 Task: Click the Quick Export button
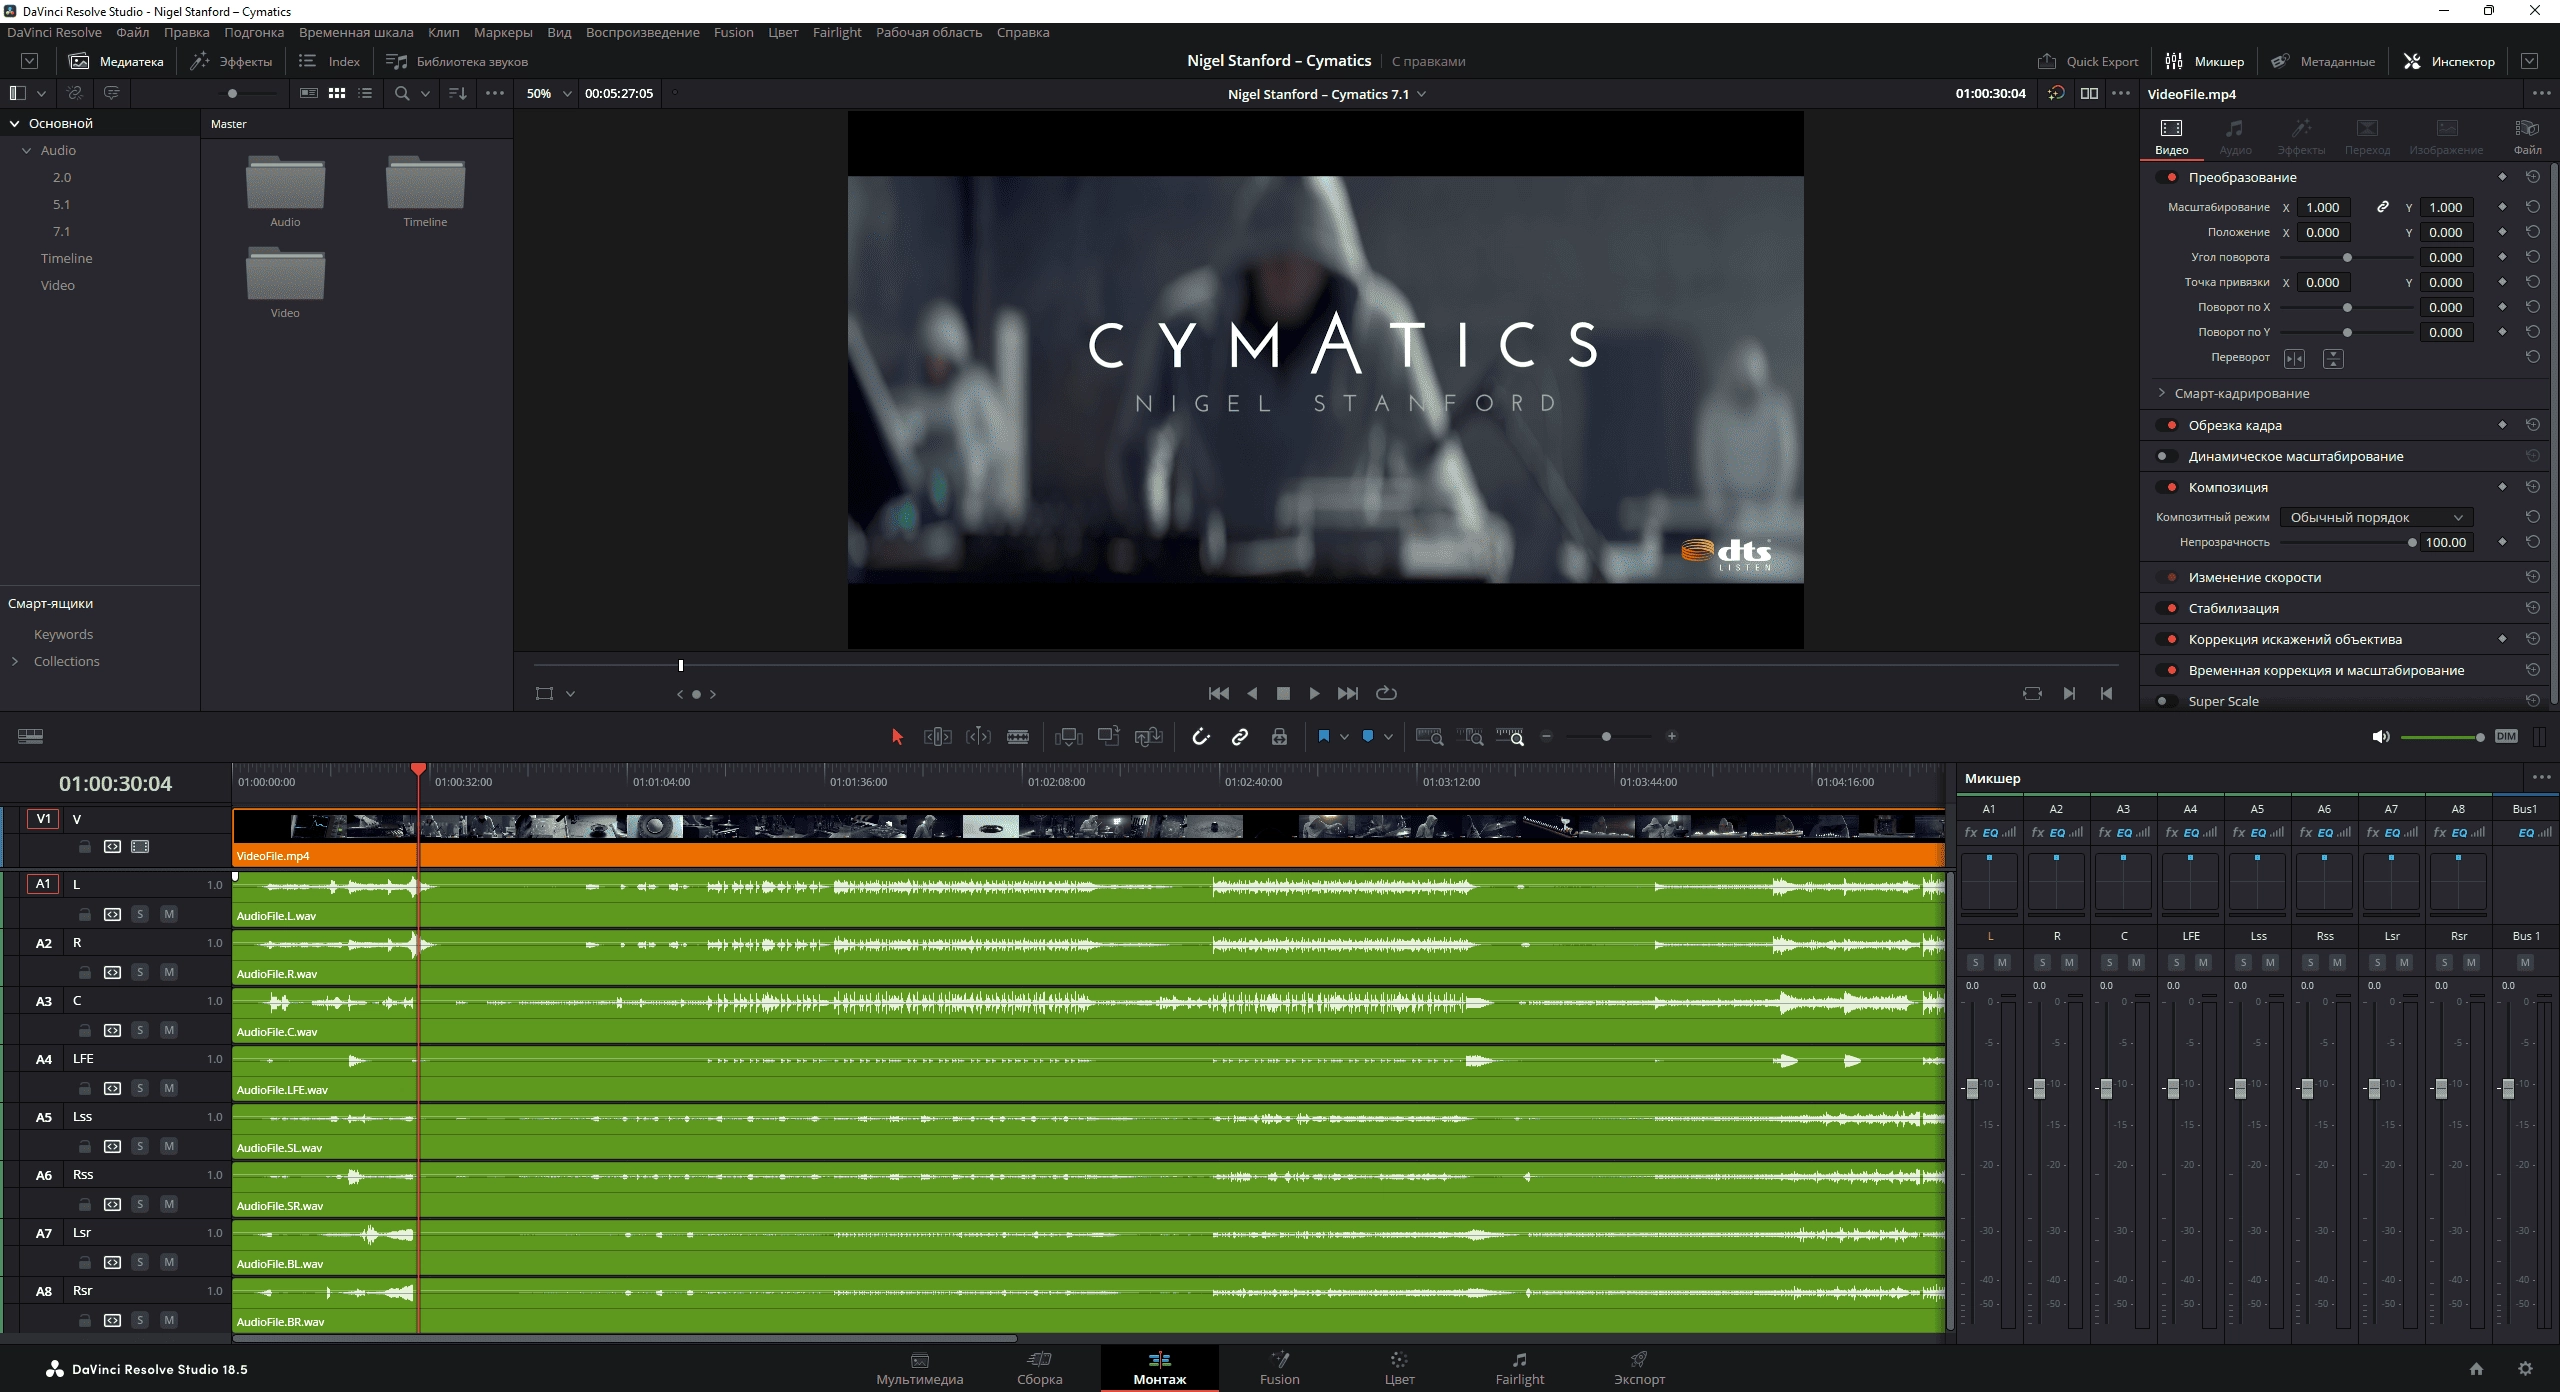2088,61
